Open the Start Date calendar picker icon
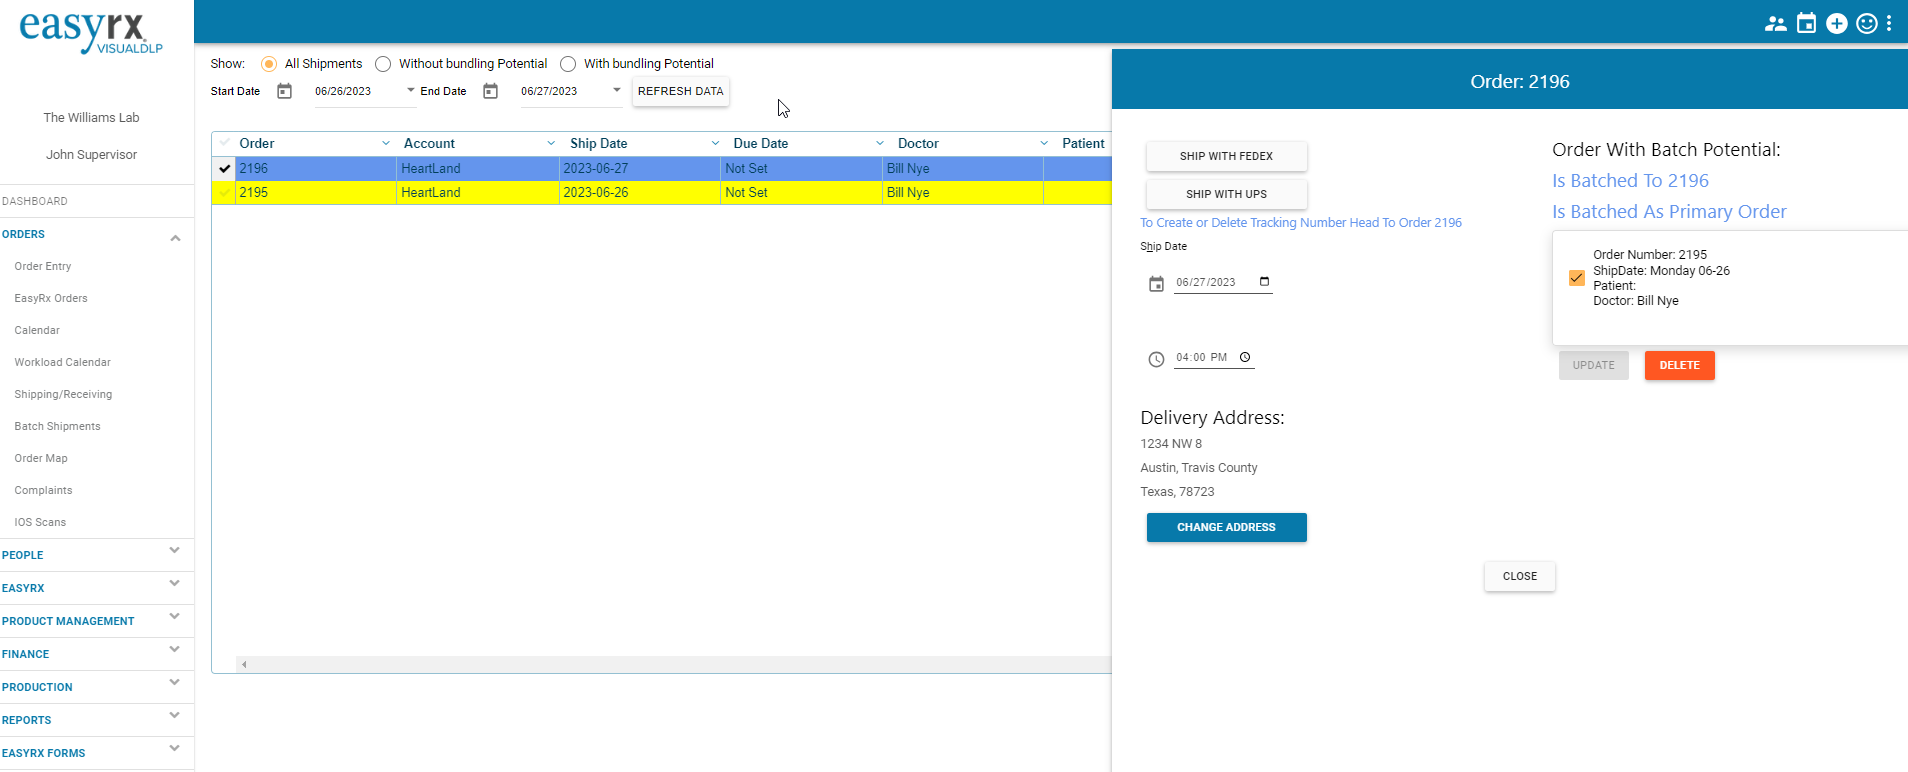 (x=284, y=91)
